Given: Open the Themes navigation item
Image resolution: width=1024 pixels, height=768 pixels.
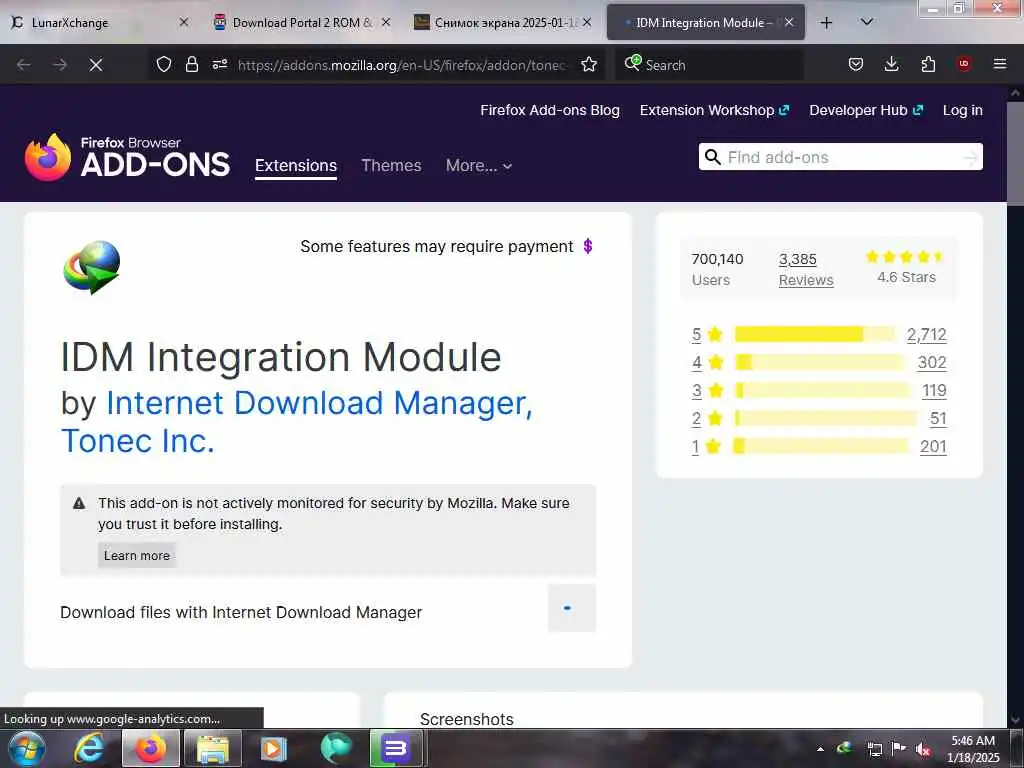Looking at the screenshot, I should coord(391,165).
